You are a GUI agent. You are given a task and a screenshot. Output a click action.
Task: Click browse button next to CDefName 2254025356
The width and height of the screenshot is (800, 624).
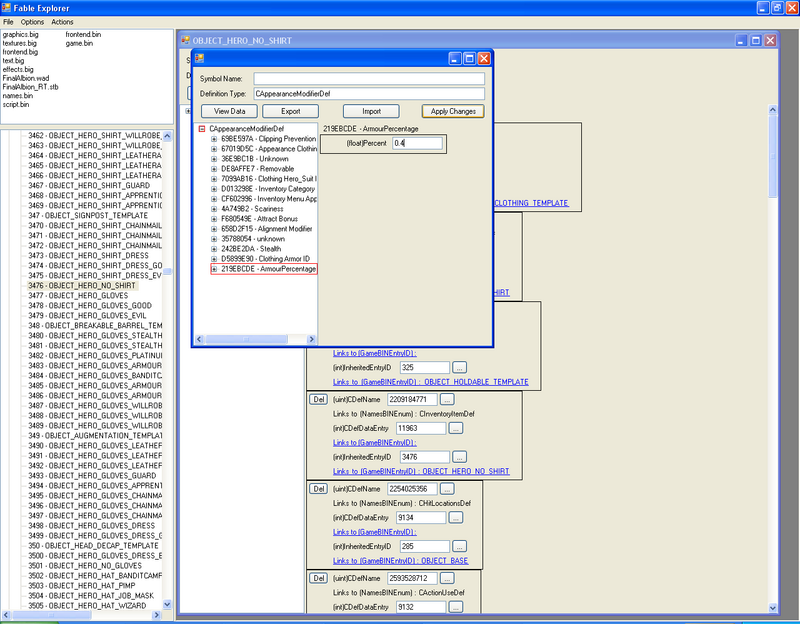pos(447,489)
